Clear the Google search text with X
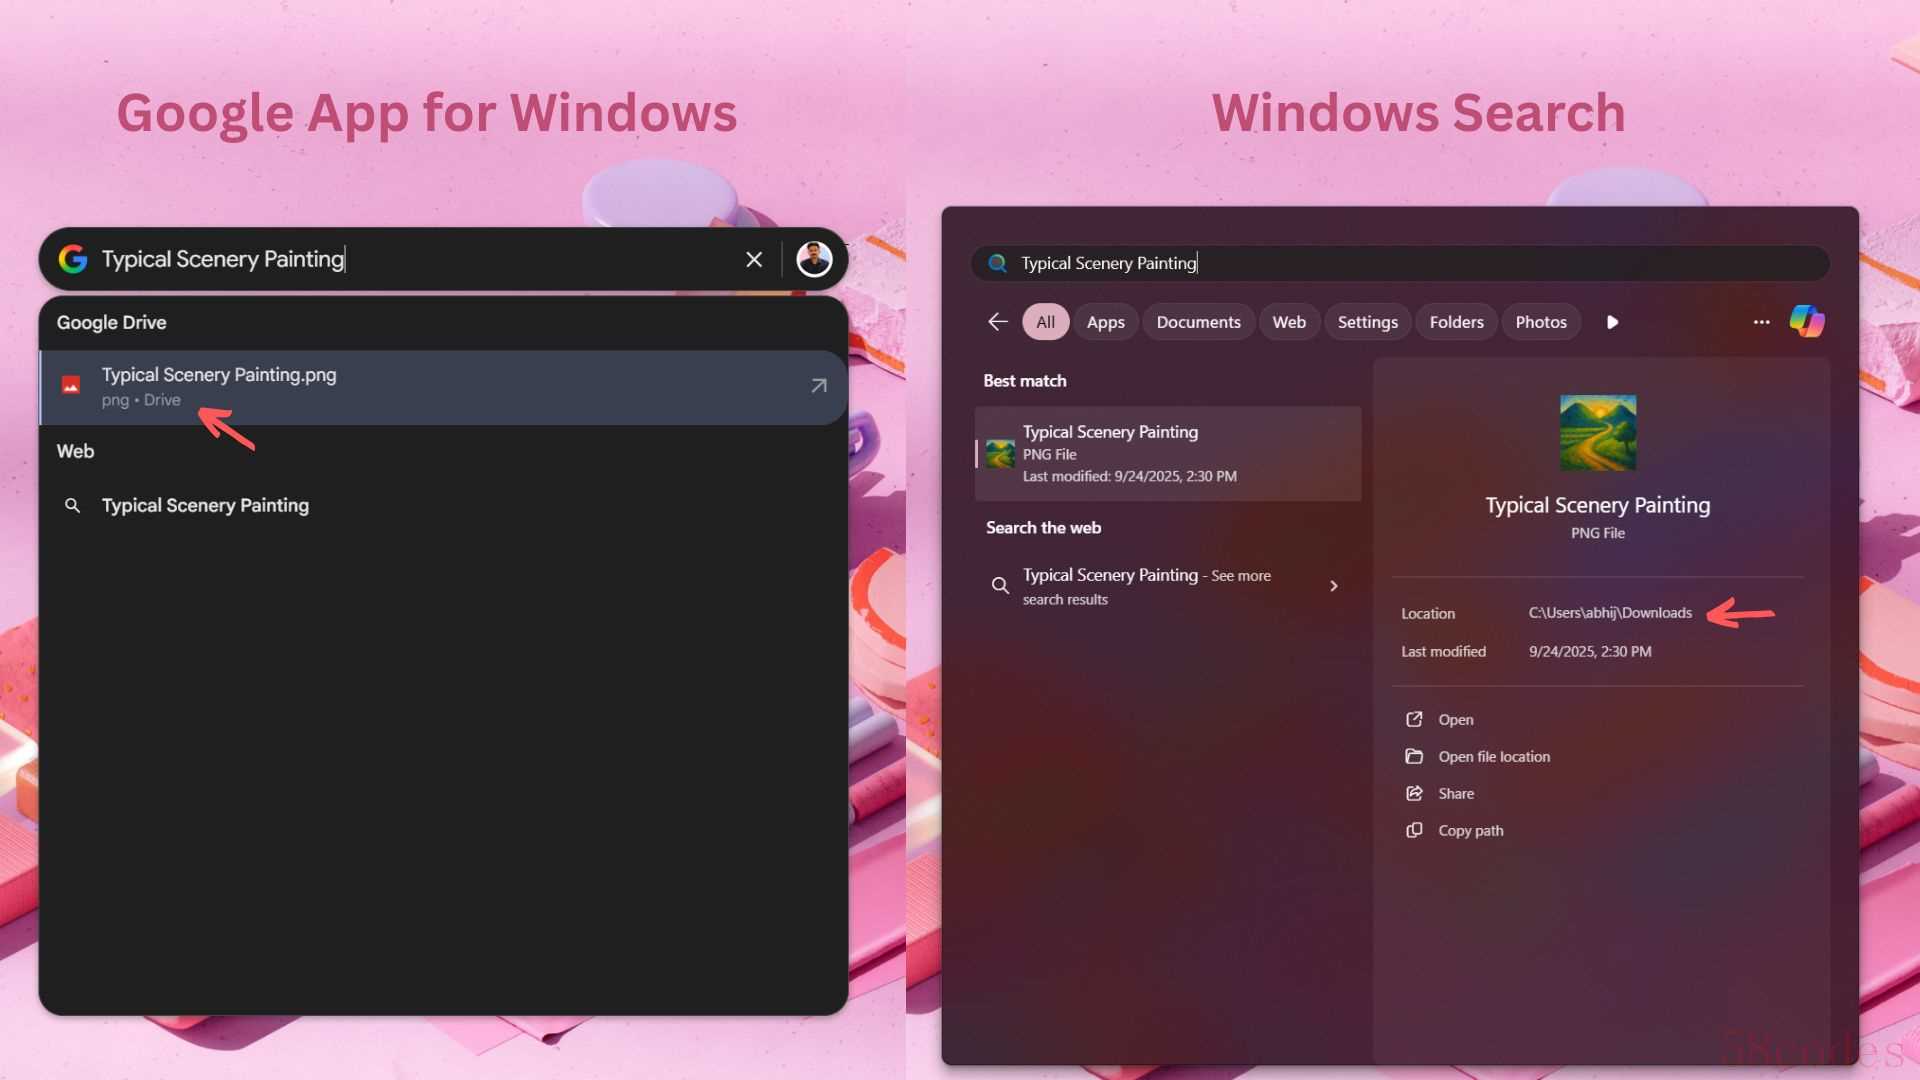The width and height of the screenshot is (1920, 1080). pos(754,260)
